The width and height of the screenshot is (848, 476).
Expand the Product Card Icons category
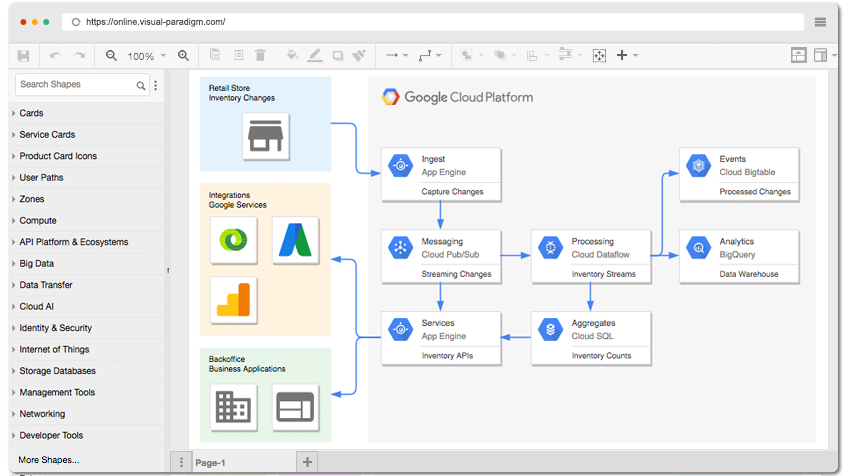(87, 156)
